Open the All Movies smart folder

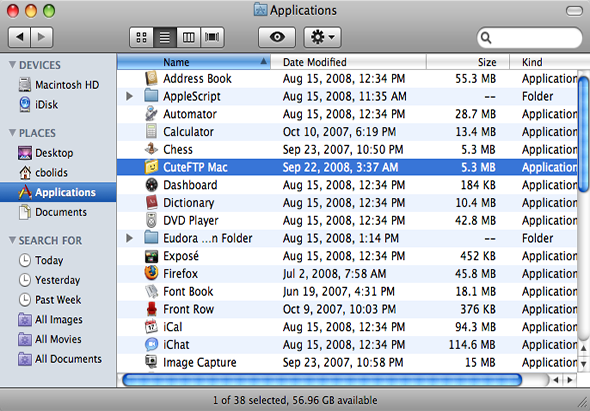pyautogui.click(x=58, y=339)
